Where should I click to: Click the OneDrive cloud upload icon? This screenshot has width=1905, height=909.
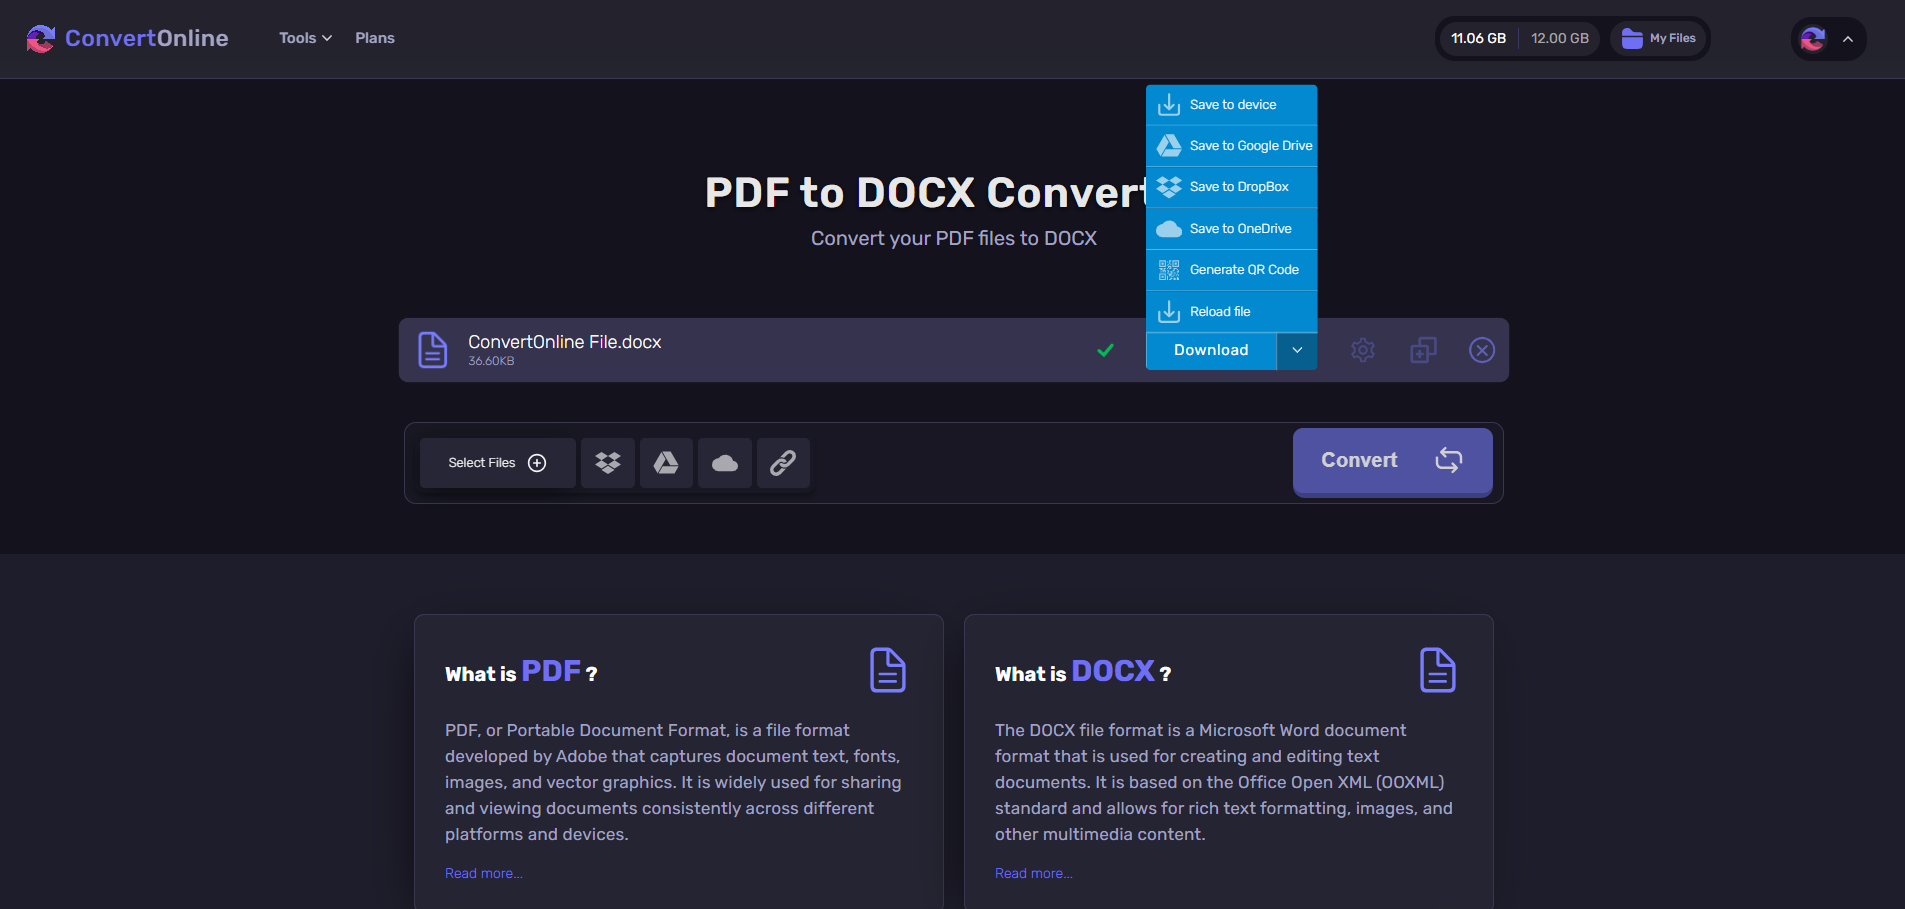[x=725, y=463]
